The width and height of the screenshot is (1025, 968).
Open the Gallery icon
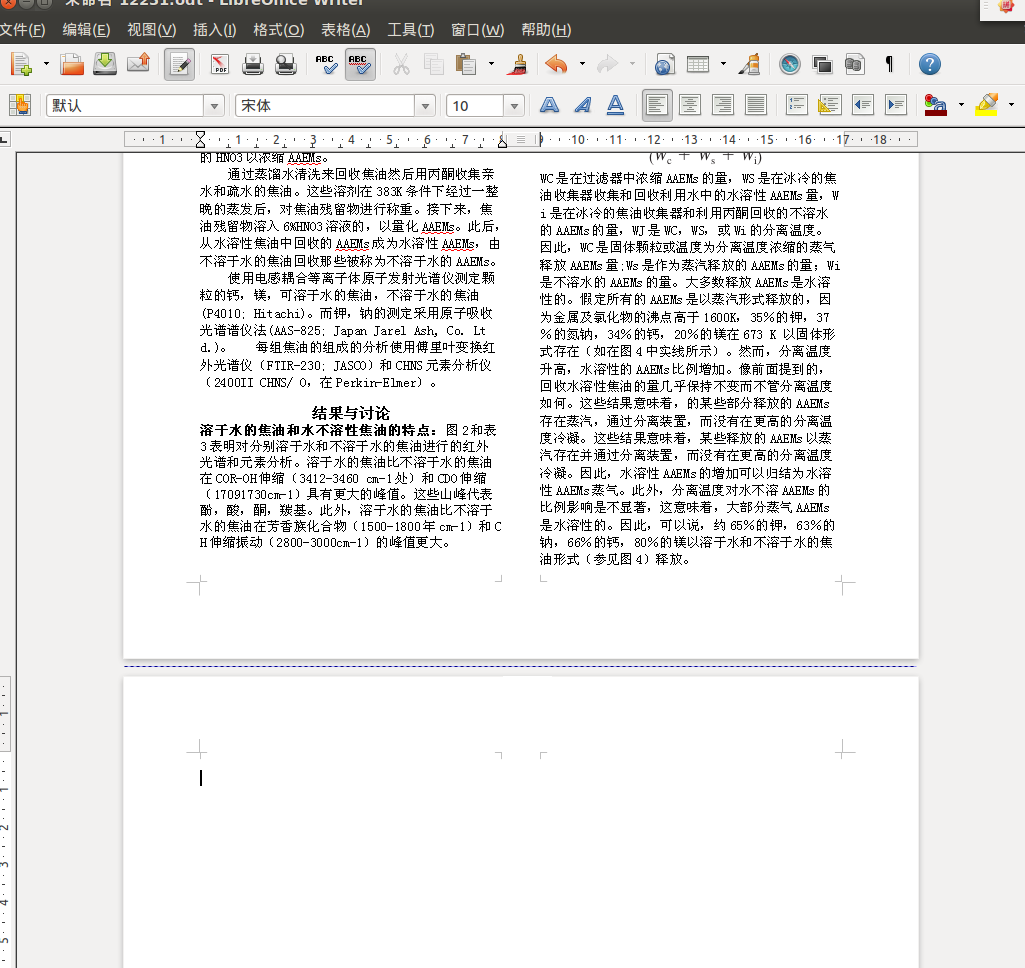(822, 64)
